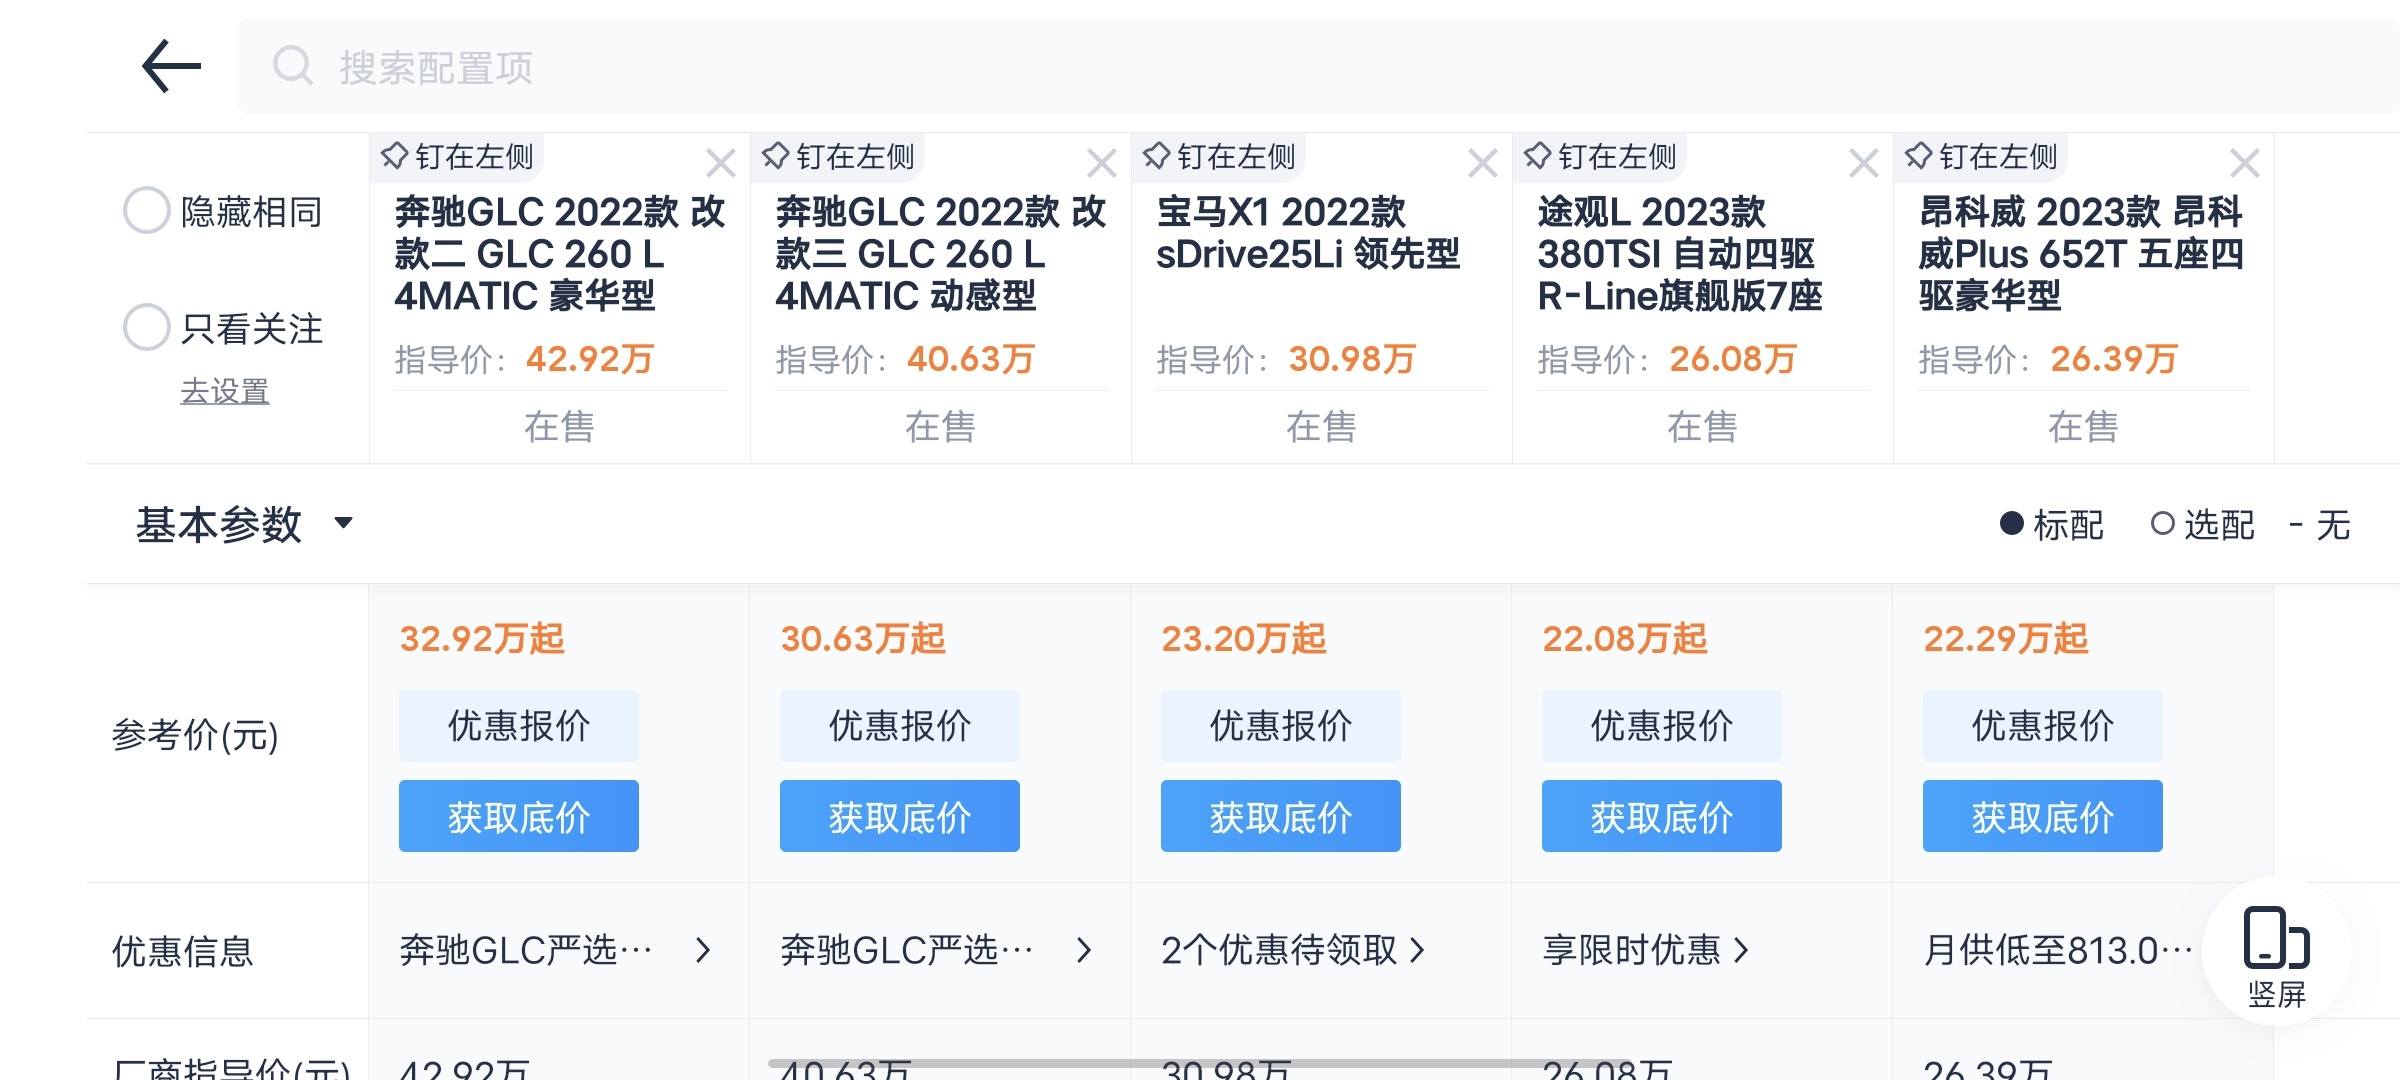The height and width of the screenshot is (1080, 2400).
Task: Click the 32.92万起 reference price
Action: tap(482, 638)
